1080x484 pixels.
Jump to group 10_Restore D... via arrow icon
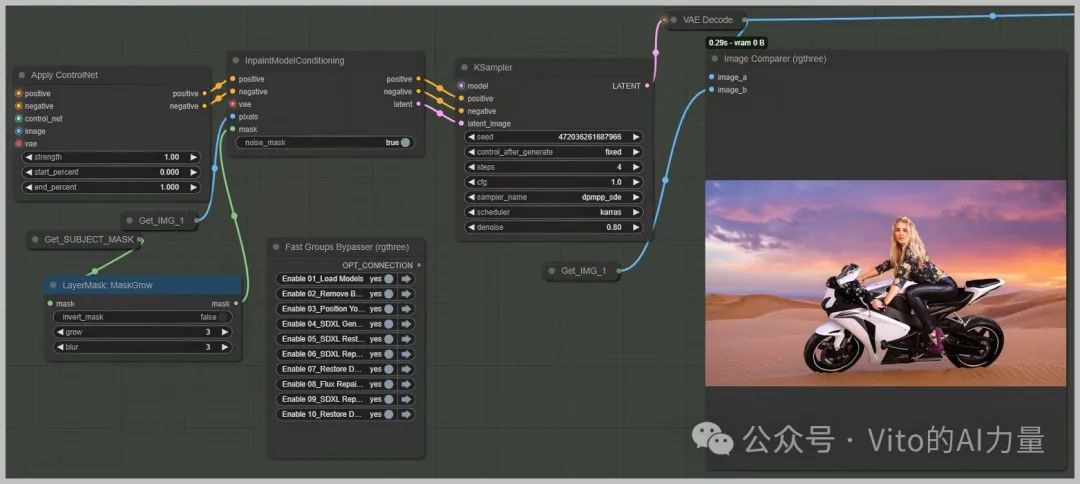click(x=406, y=414)
